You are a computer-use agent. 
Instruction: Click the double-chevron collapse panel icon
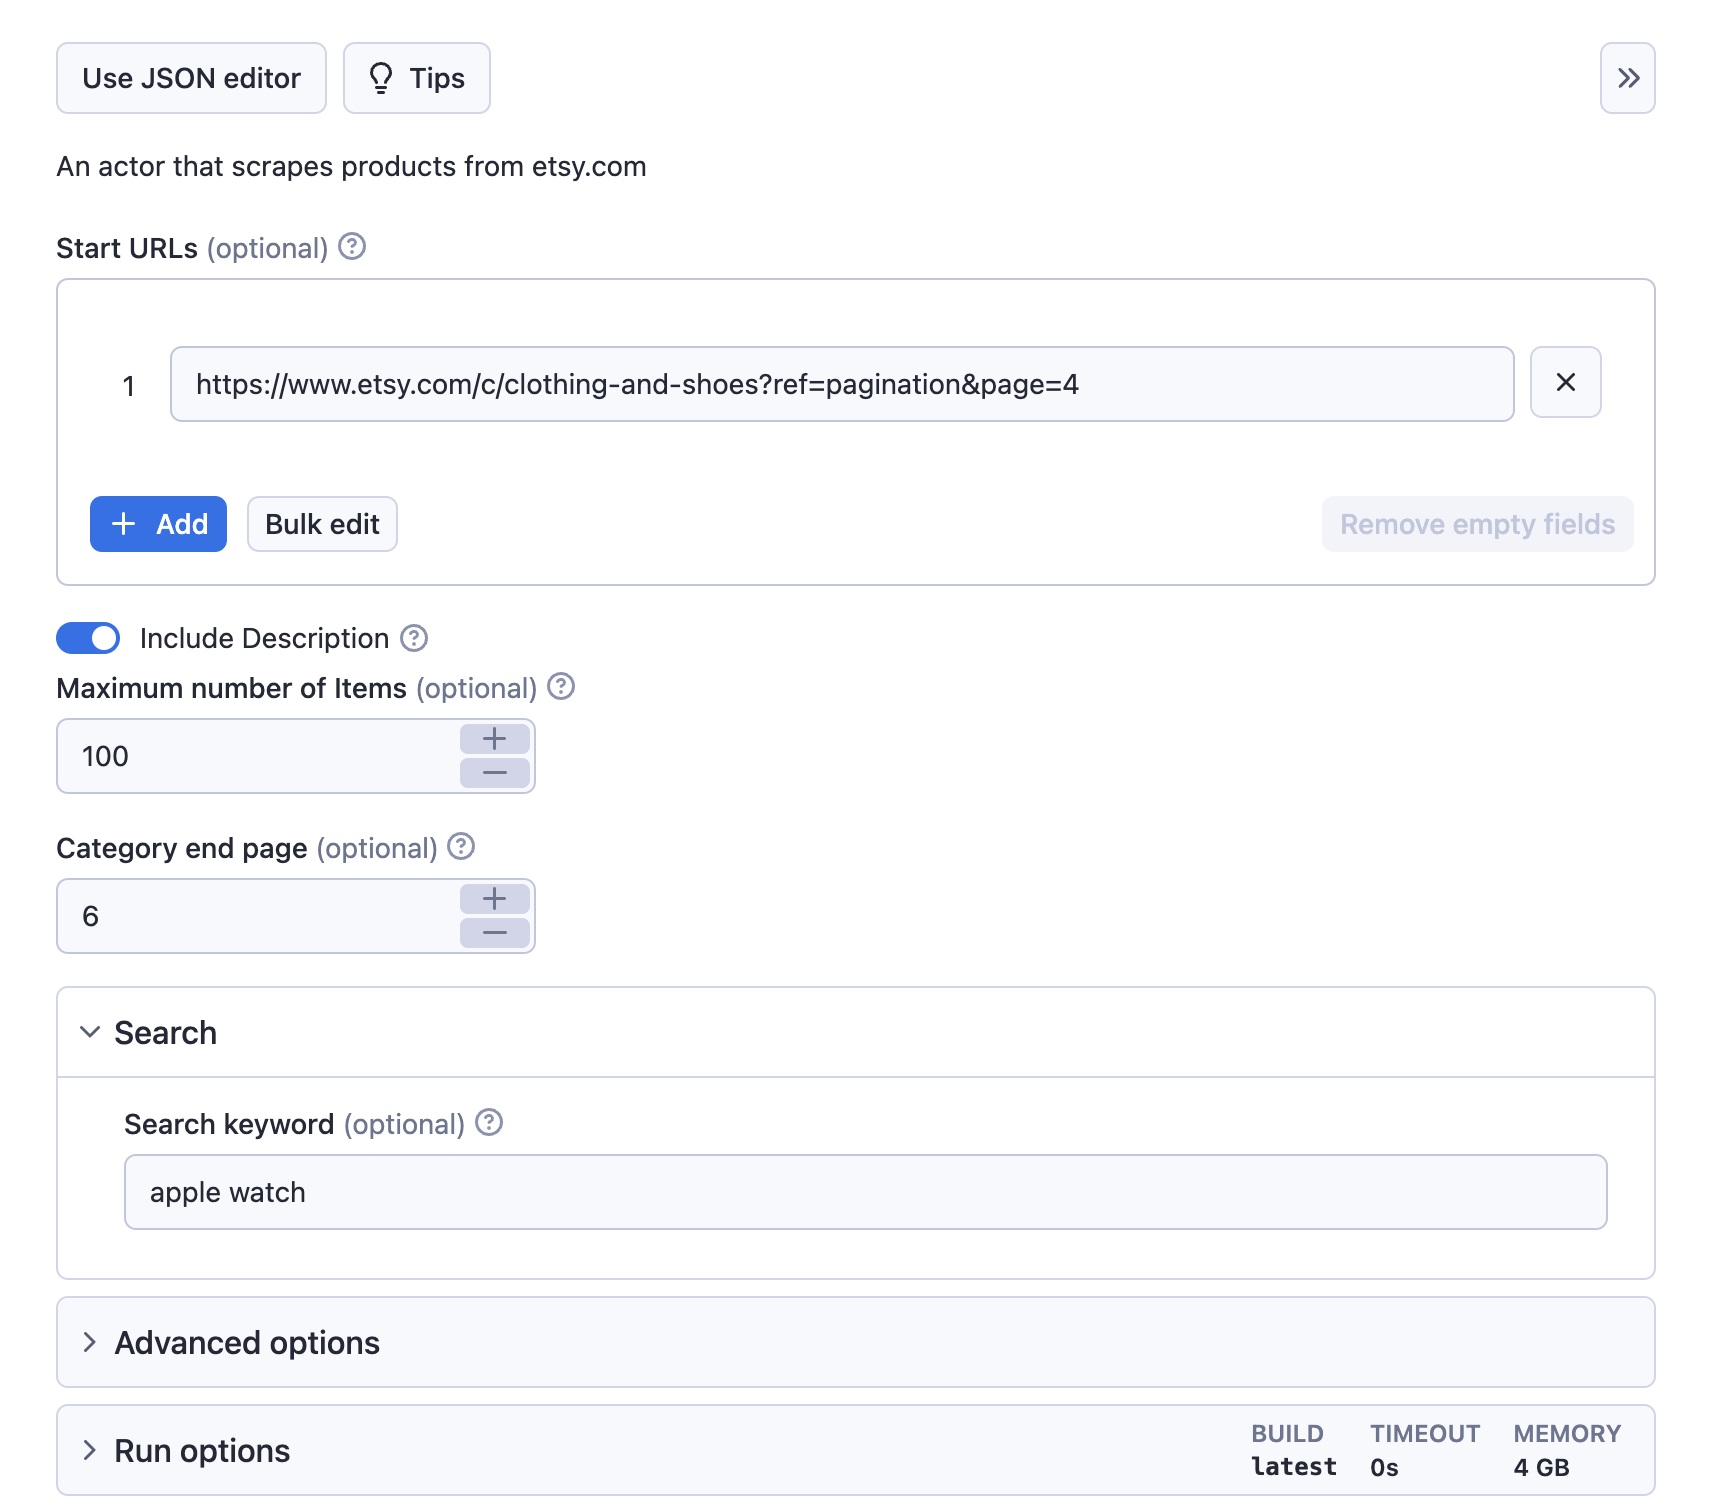(1627, 78)
